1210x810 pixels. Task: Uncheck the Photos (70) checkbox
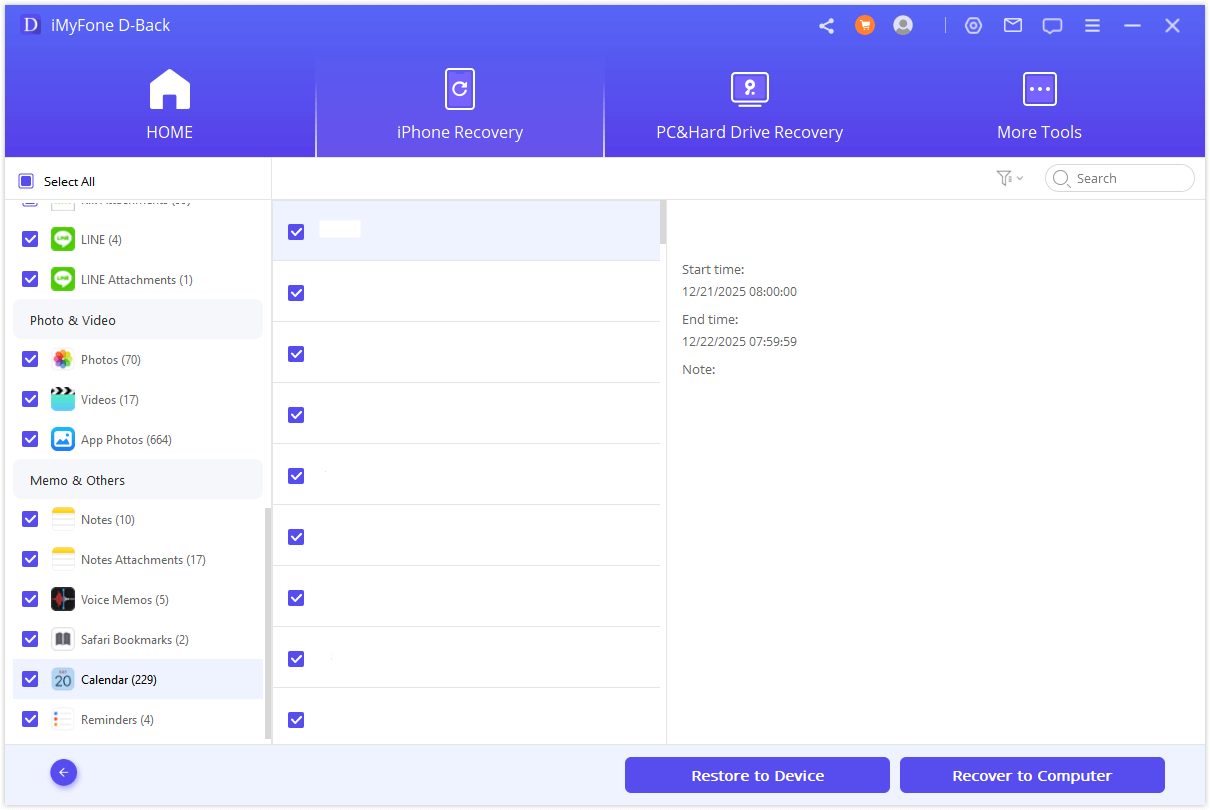[x=30, y=360]
